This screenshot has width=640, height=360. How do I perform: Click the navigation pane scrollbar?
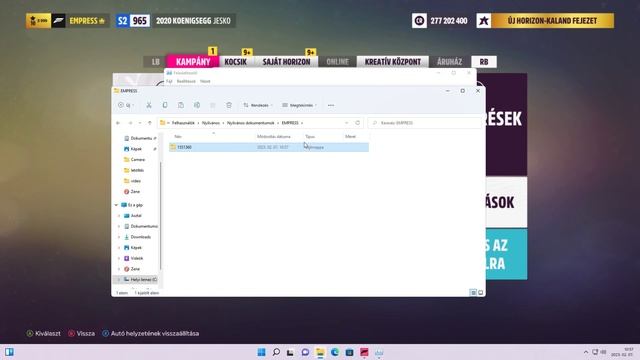pos(160,216)
